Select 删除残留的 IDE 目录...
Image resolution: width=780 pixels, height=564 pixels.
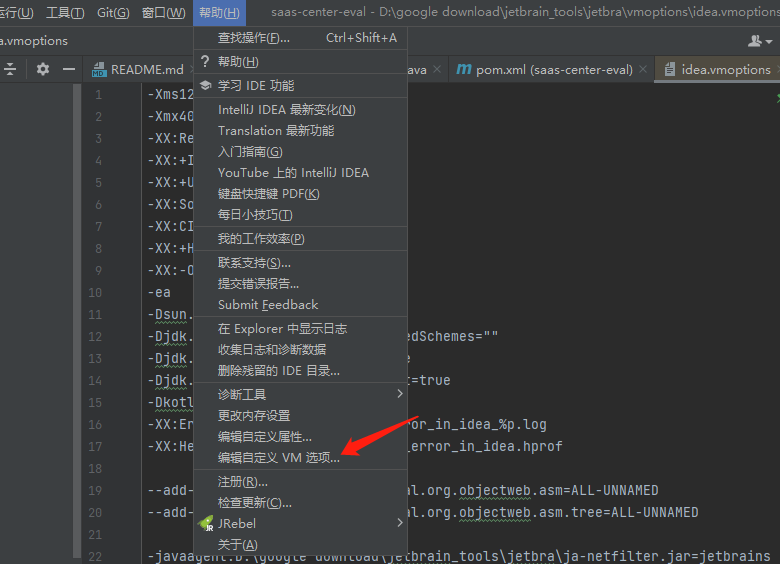click(x=300, y=371)
